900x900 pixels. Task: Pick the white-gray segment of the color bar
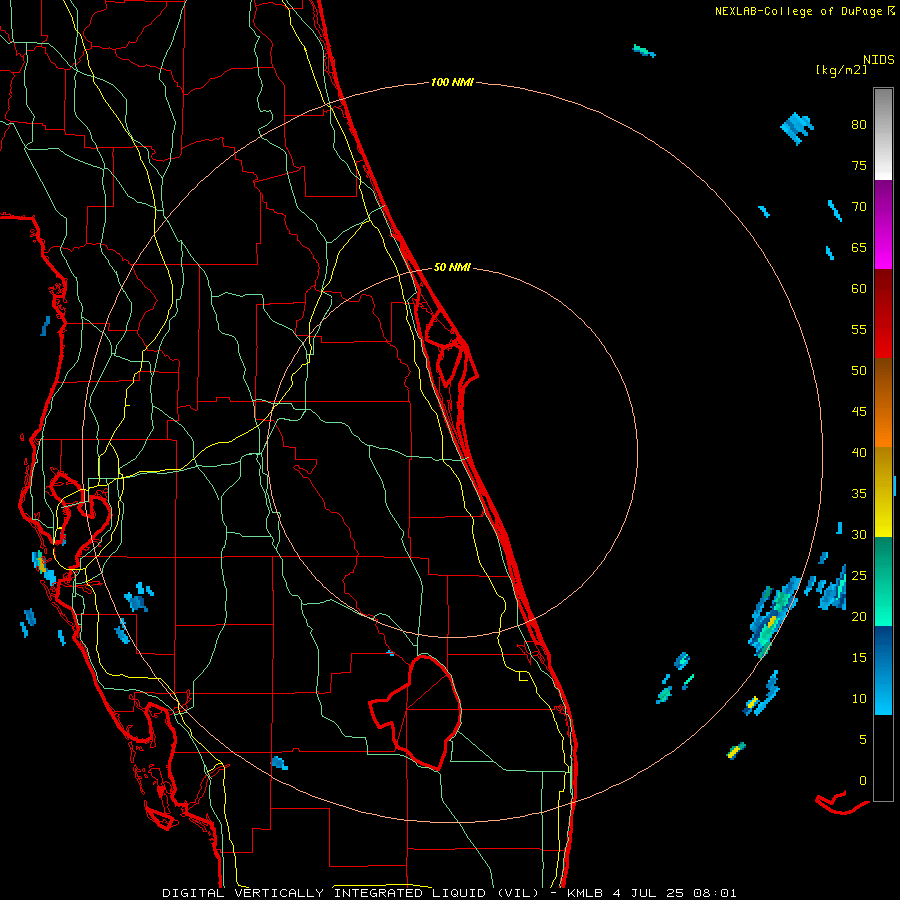click(883, 134)
